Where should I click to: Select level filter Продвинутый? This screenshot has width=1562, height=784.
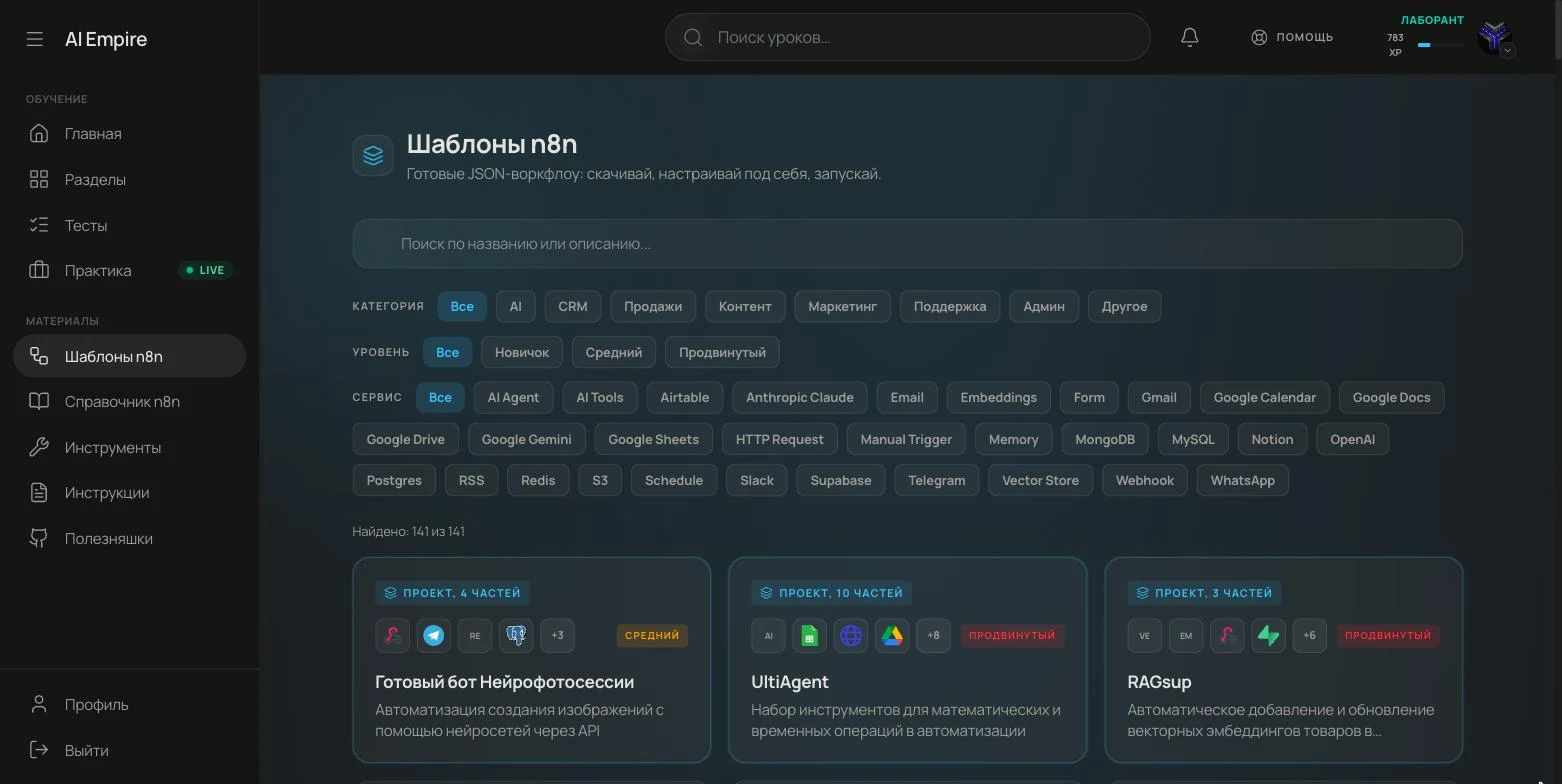click(722, 352)
